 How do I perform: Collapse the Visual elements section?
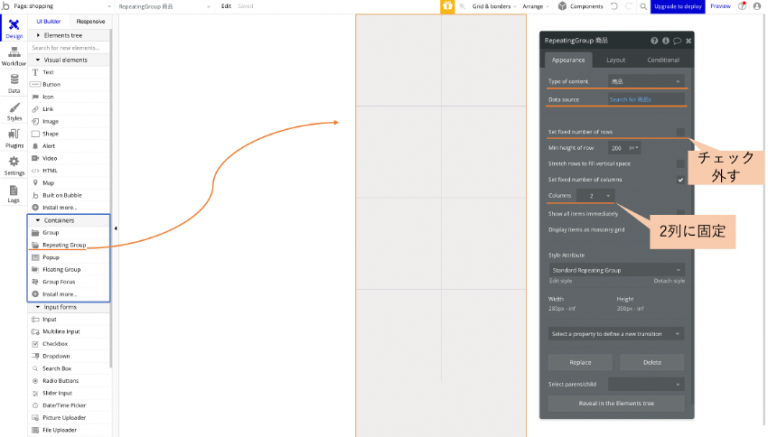point(38,60)
